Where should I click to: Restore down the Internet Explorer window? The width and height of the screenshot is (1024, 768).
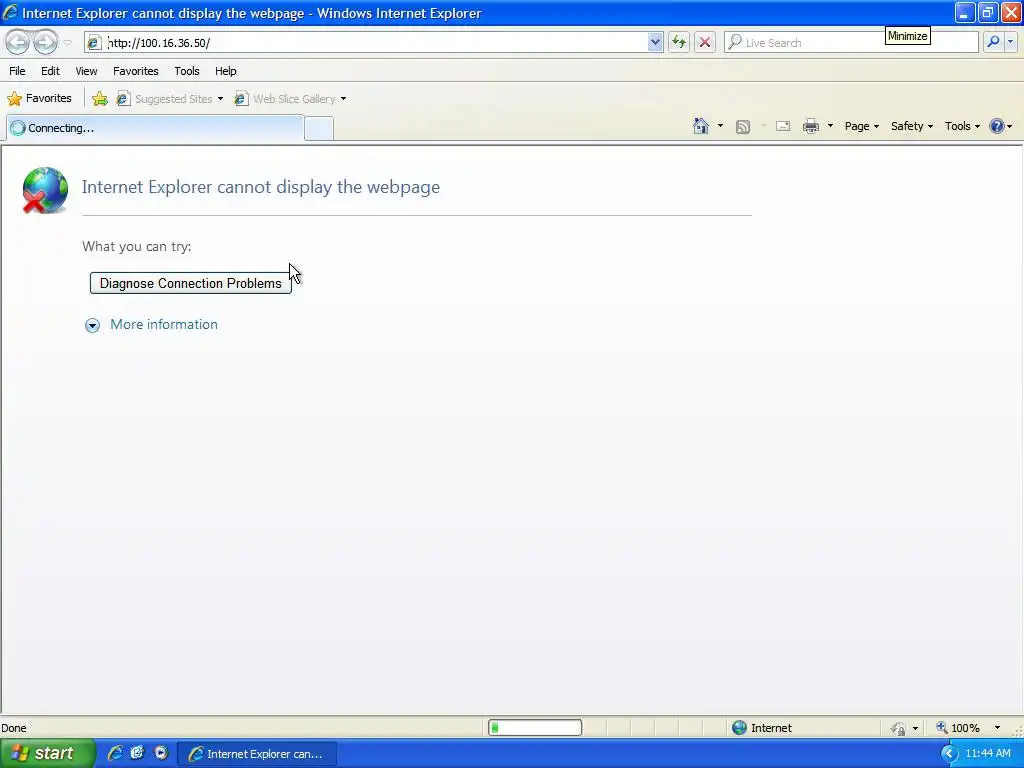tap(987, 12)
